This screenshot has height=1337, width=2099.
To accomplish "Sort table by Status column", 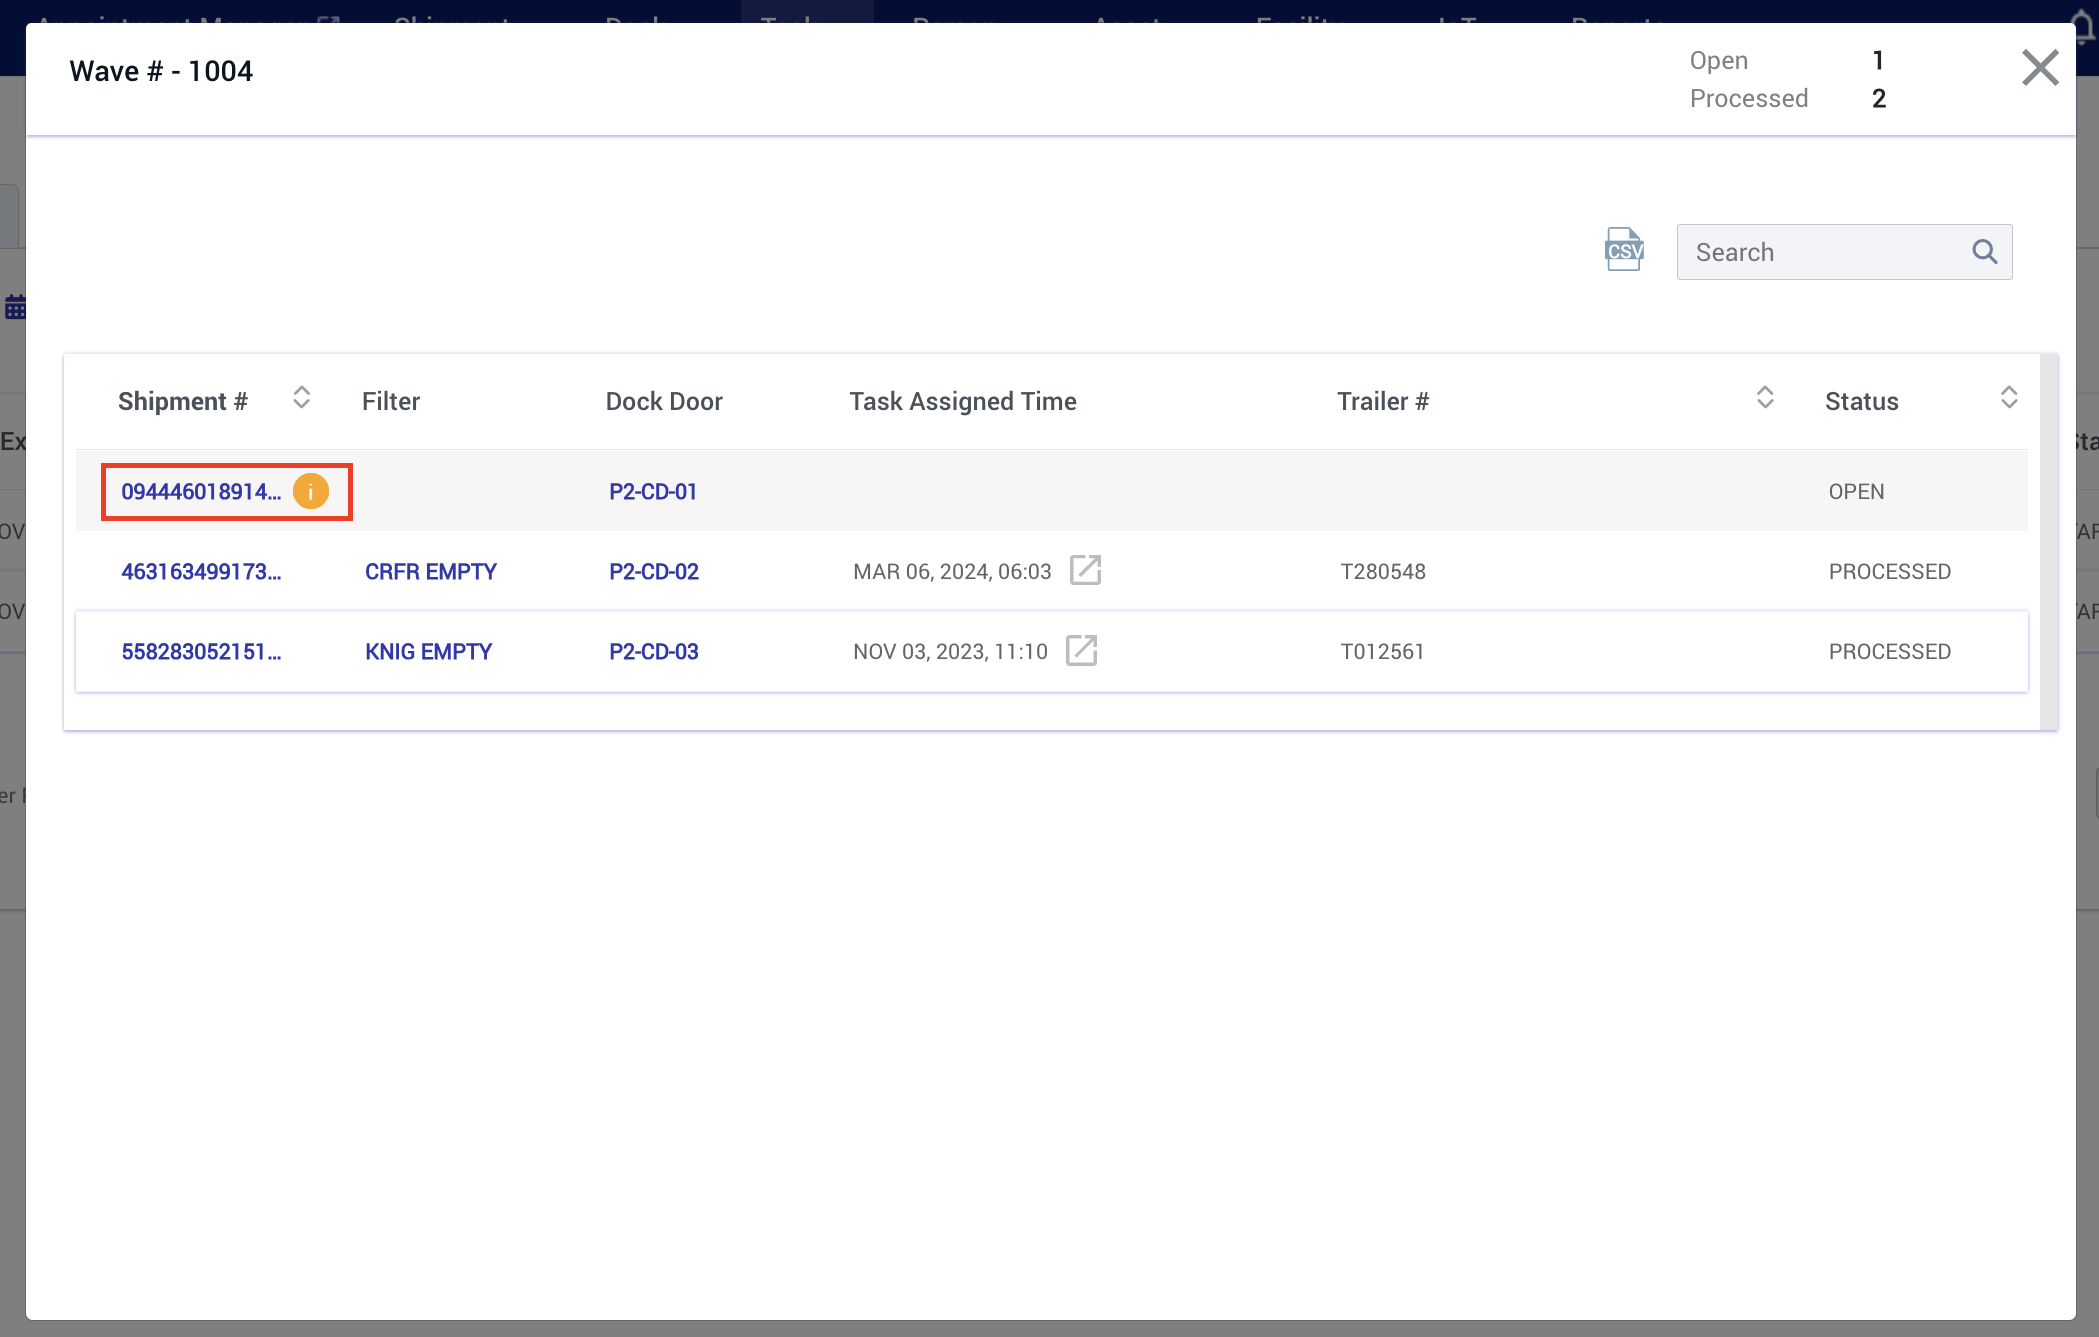I will (2009, 398).
